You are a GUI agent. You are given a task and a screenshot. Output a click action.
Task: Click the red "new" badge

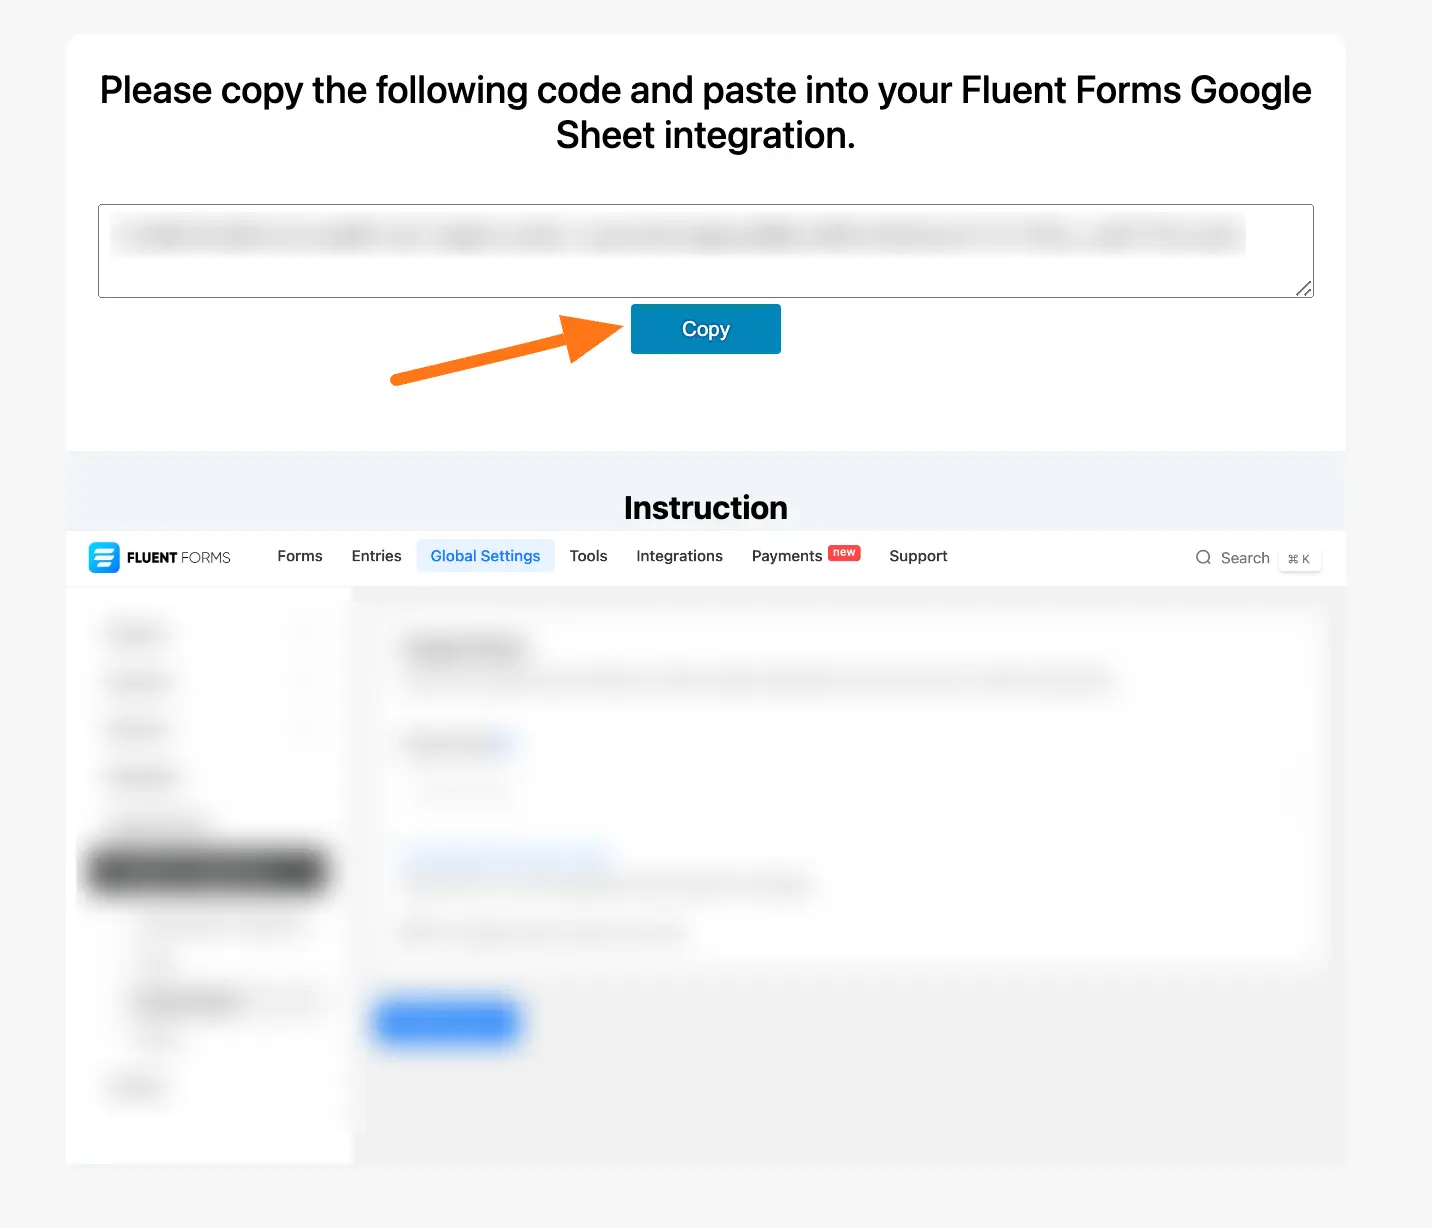tap(844, 552)
